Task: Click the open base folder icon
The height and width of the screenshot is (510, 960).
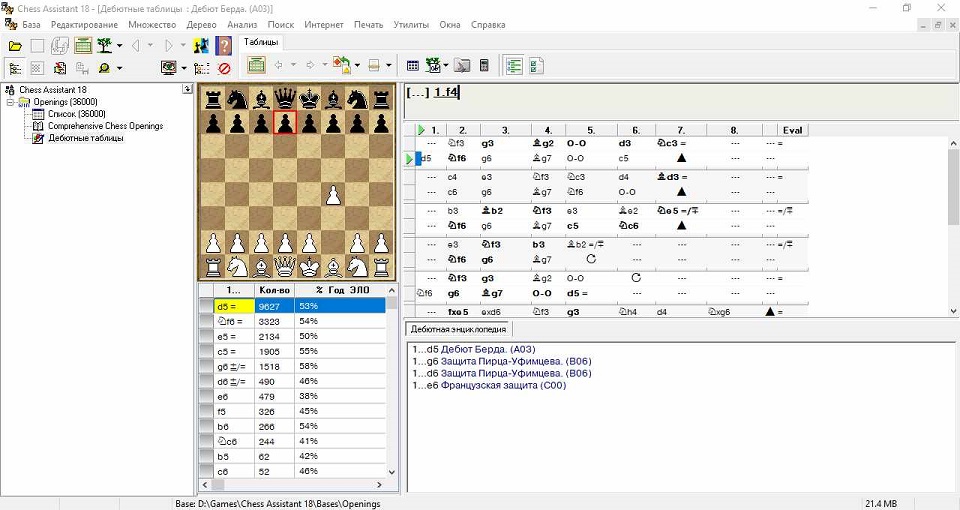Action: point(15,46)
